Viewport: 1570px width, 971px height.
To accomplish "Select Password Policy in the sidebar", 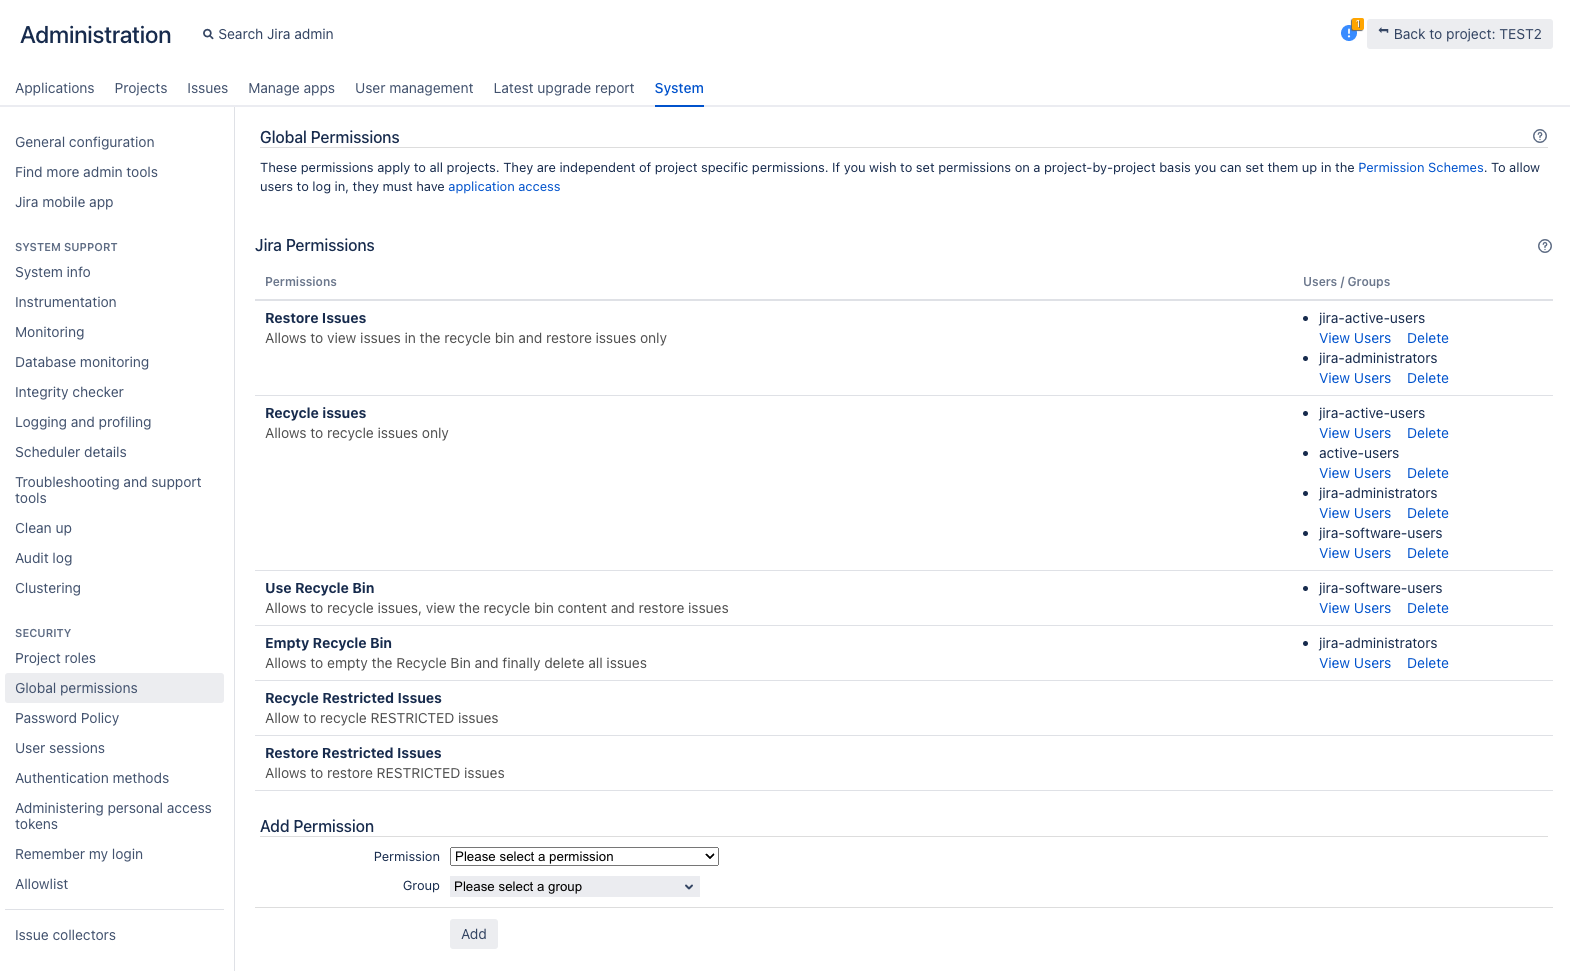I will point(67,718).
